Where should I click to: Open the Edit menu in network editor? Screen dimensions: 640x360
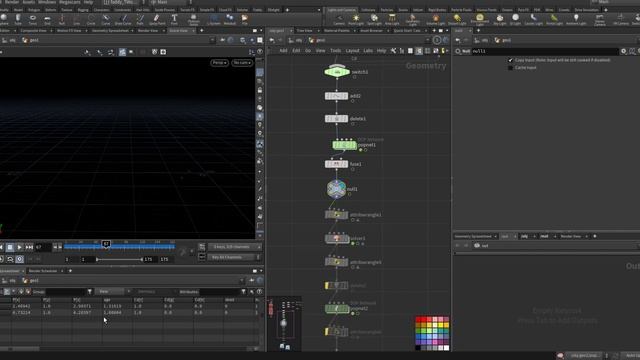[296, 51]
